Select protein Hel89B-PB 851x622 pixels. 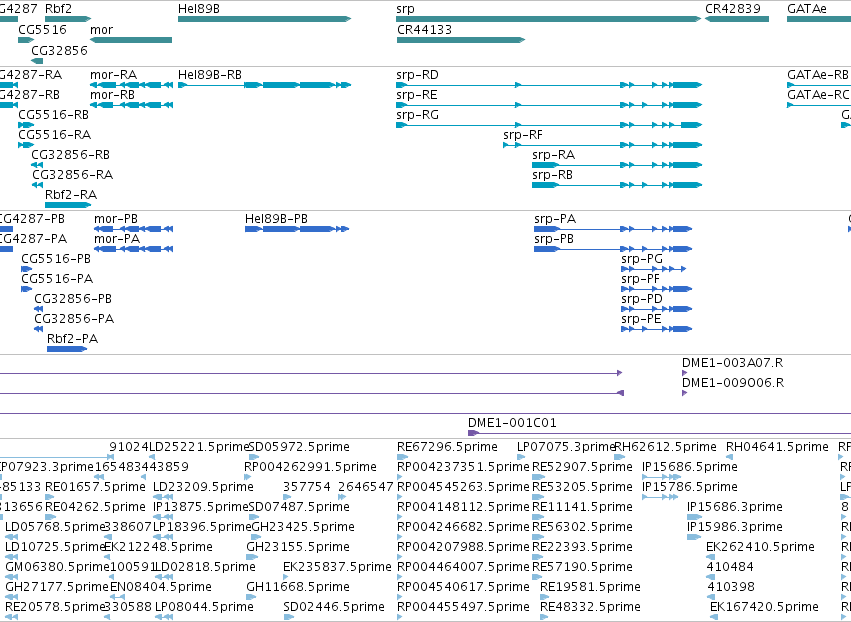[297, 229]
